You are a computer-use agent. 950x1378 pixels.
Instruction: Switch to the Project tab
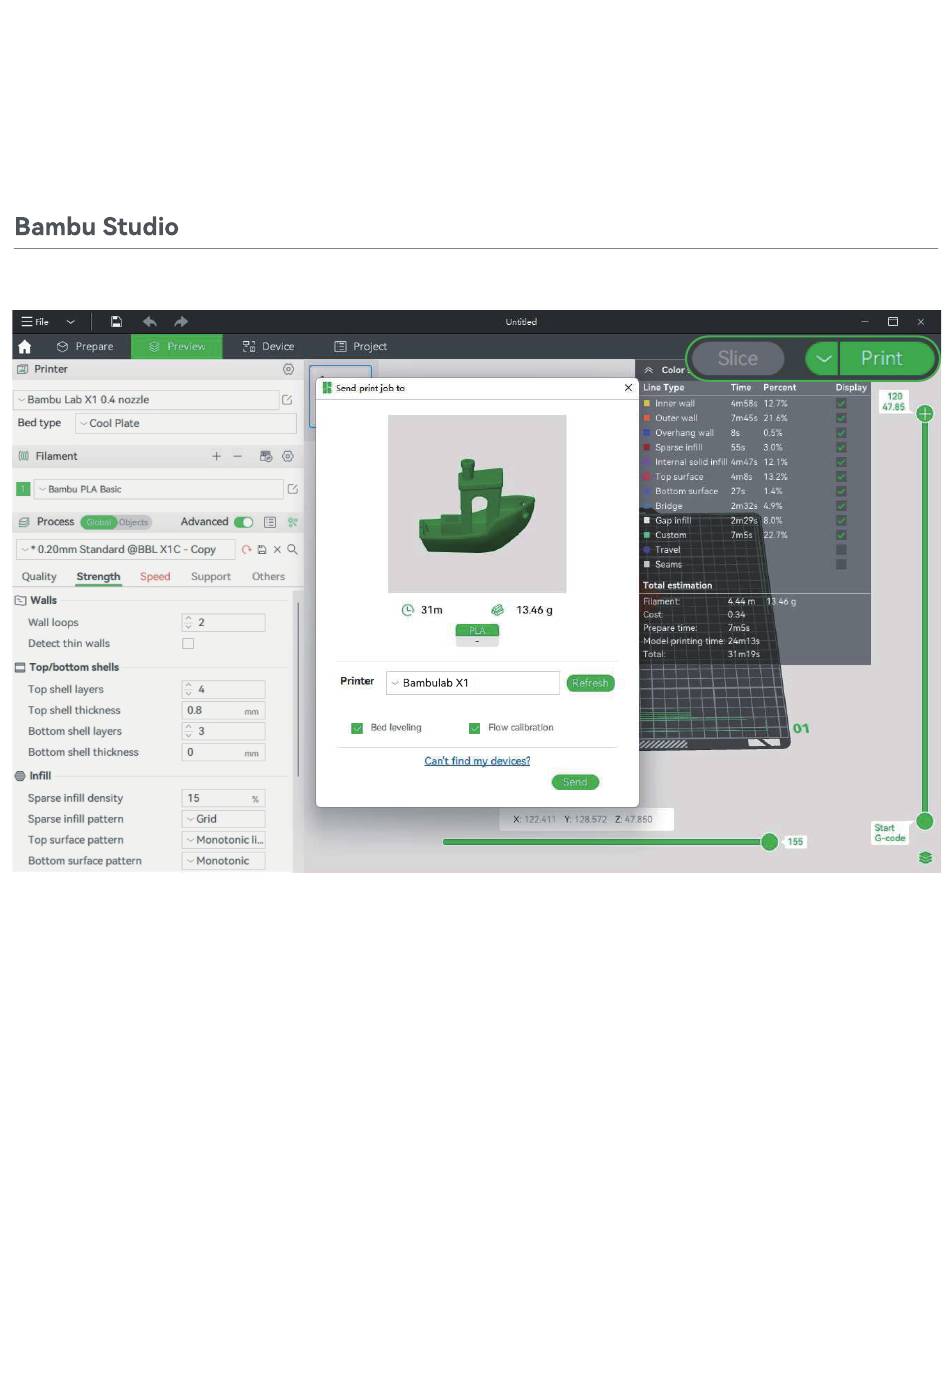pyautogui.click(x=360, y=347)
